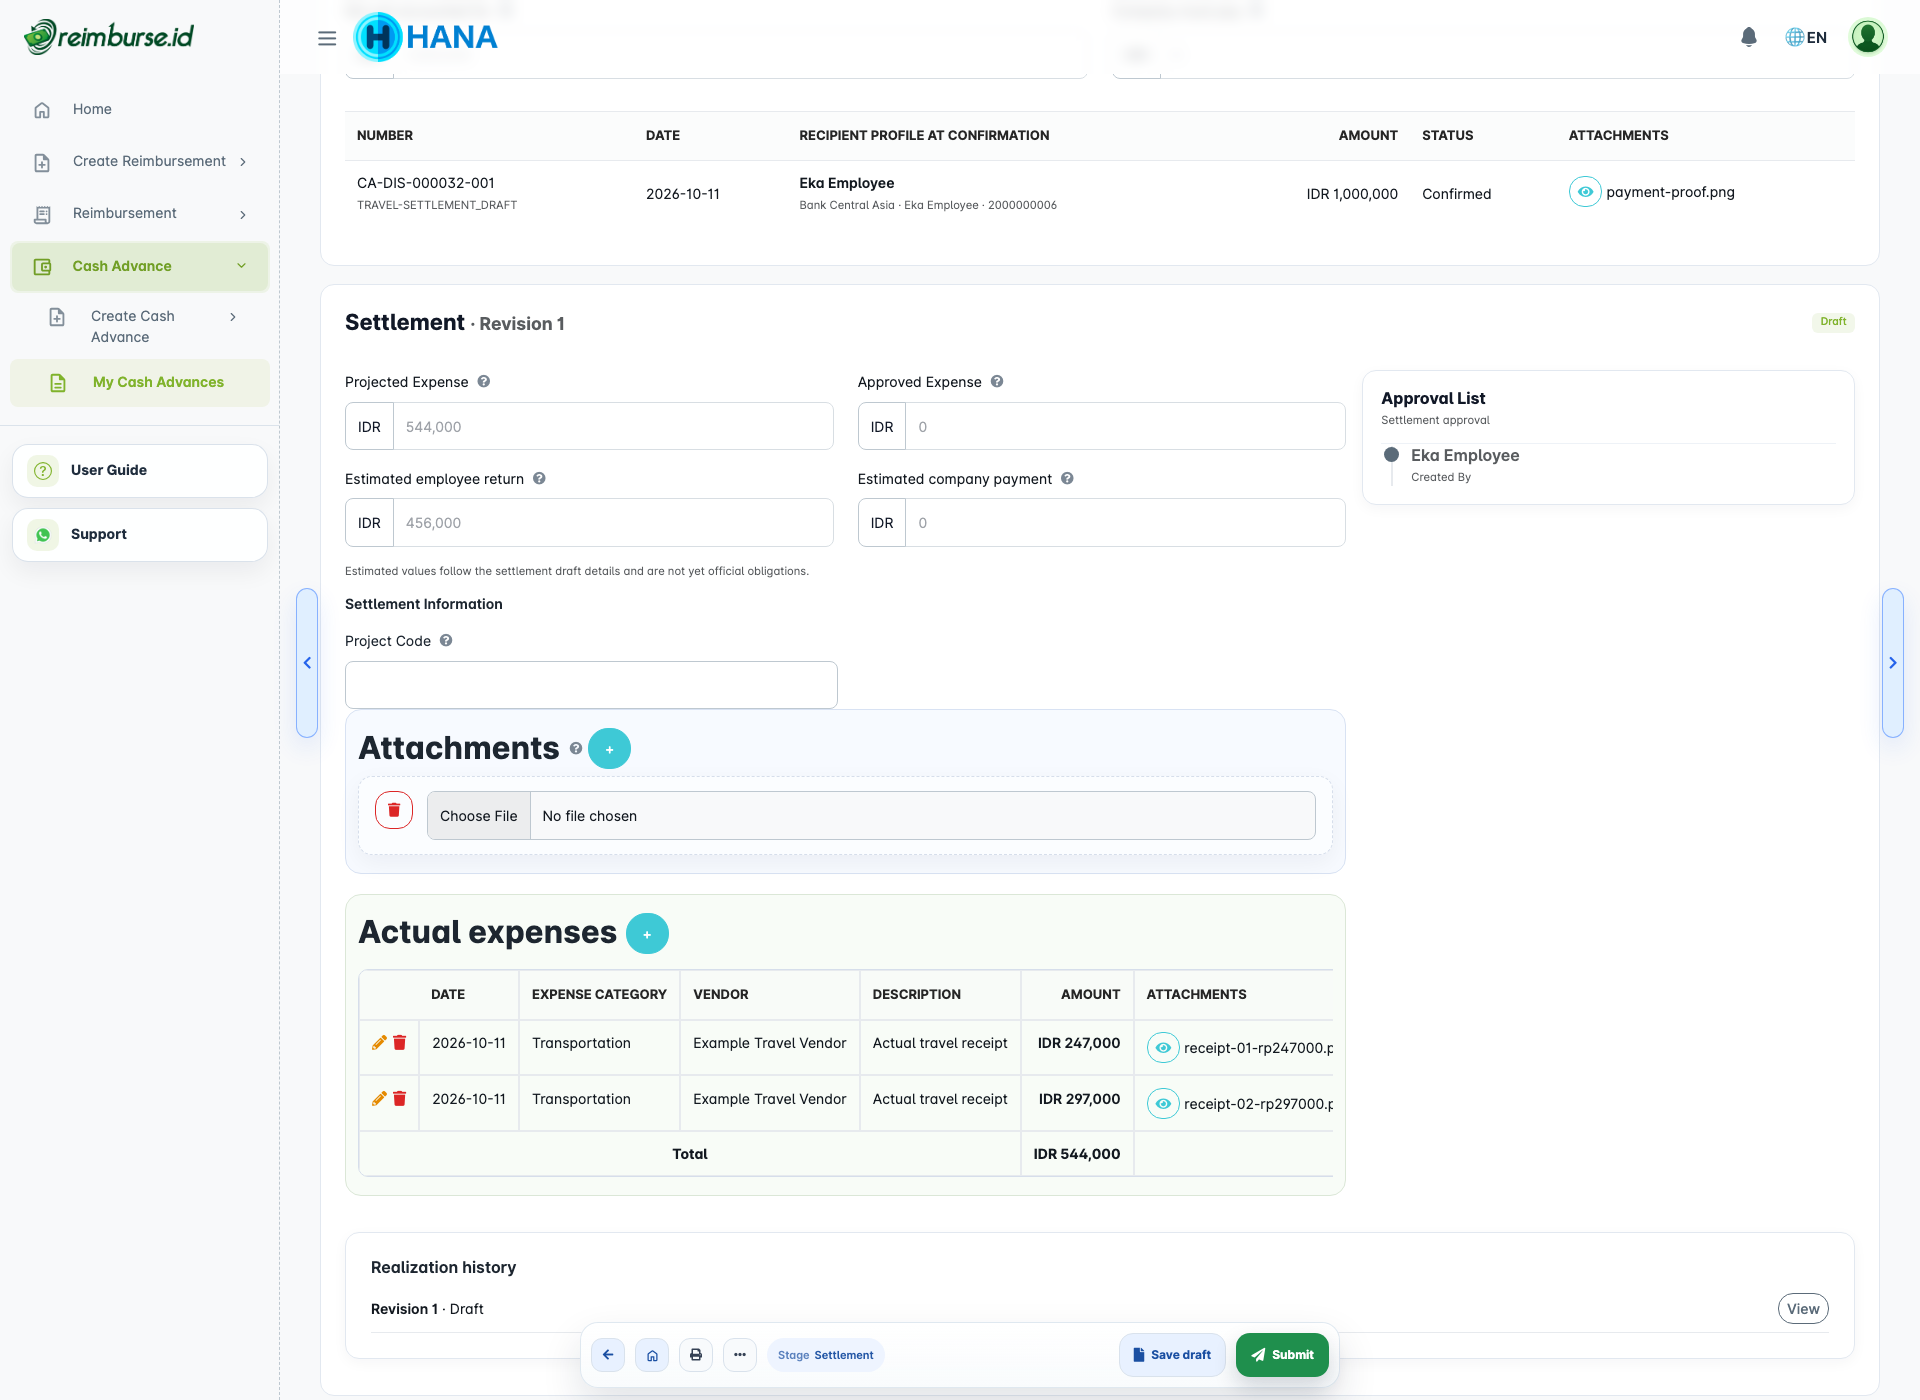
Task: Add a new attachment row
Action: pyautogui.click(x=609, y=749)
